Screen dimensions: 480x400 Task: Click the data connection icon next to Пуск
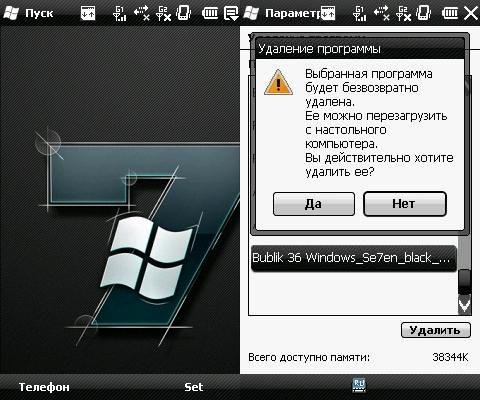[x=88, y=13]
